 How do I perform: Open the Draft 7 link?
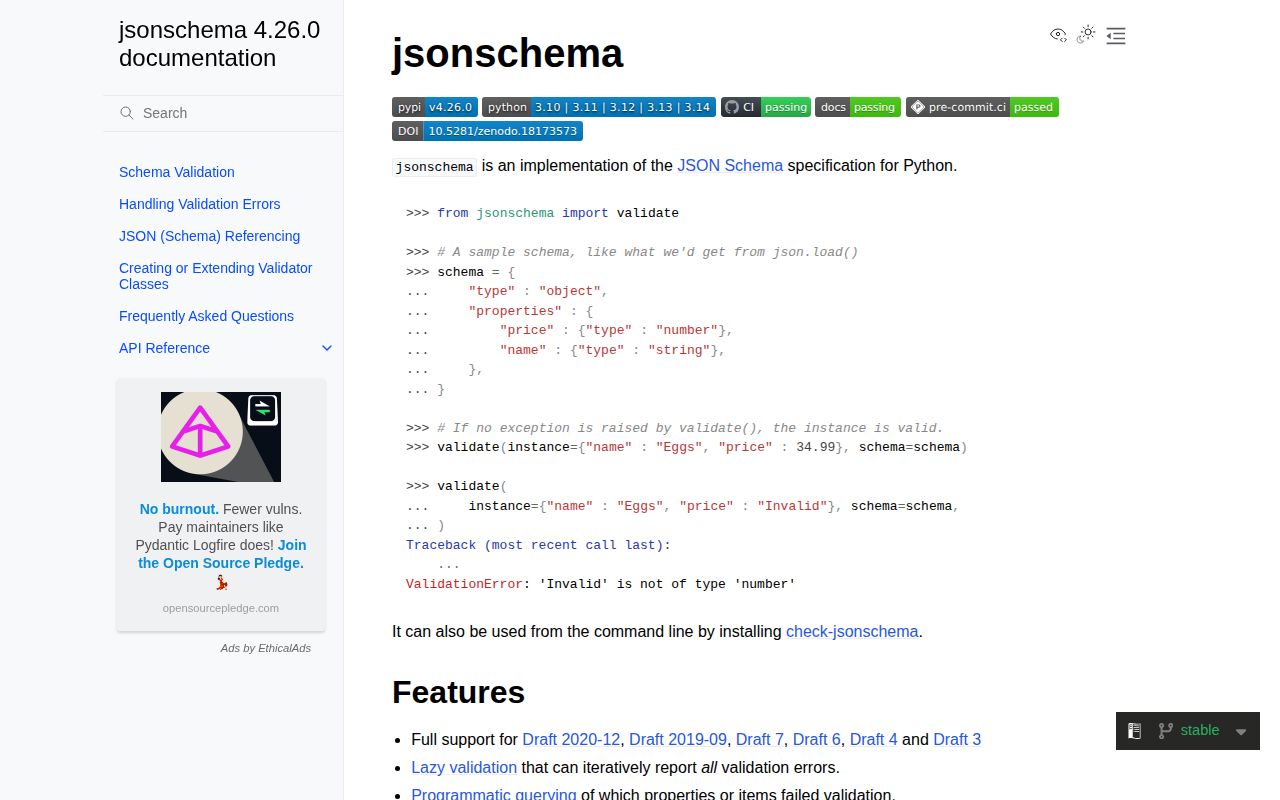760,739
